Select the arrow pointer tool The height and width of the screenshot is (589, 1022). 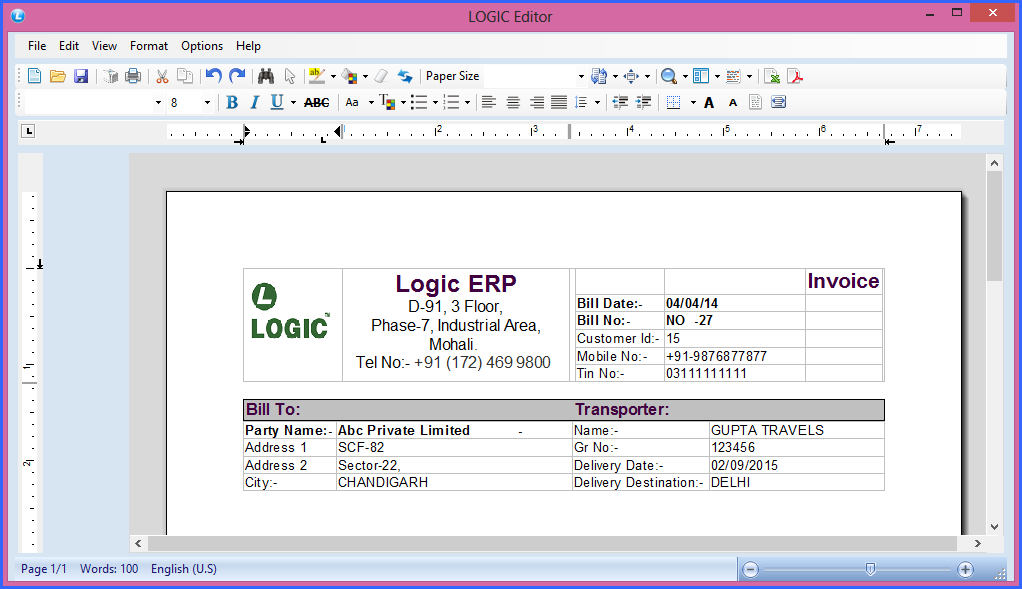click(x=289, y=76)
